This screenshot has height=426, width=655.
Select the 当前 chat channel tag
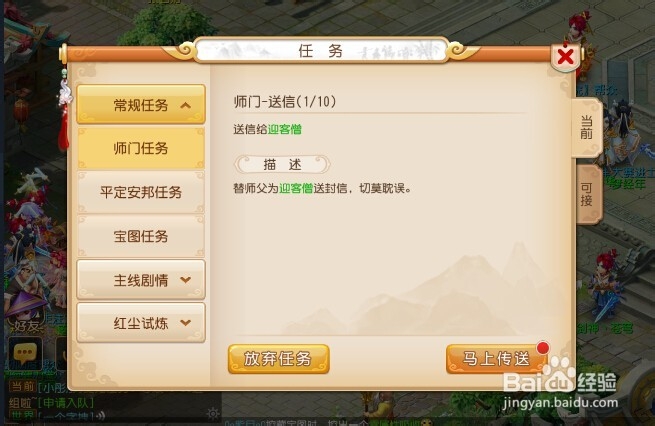pyautogui.click(x=22, y=386)
